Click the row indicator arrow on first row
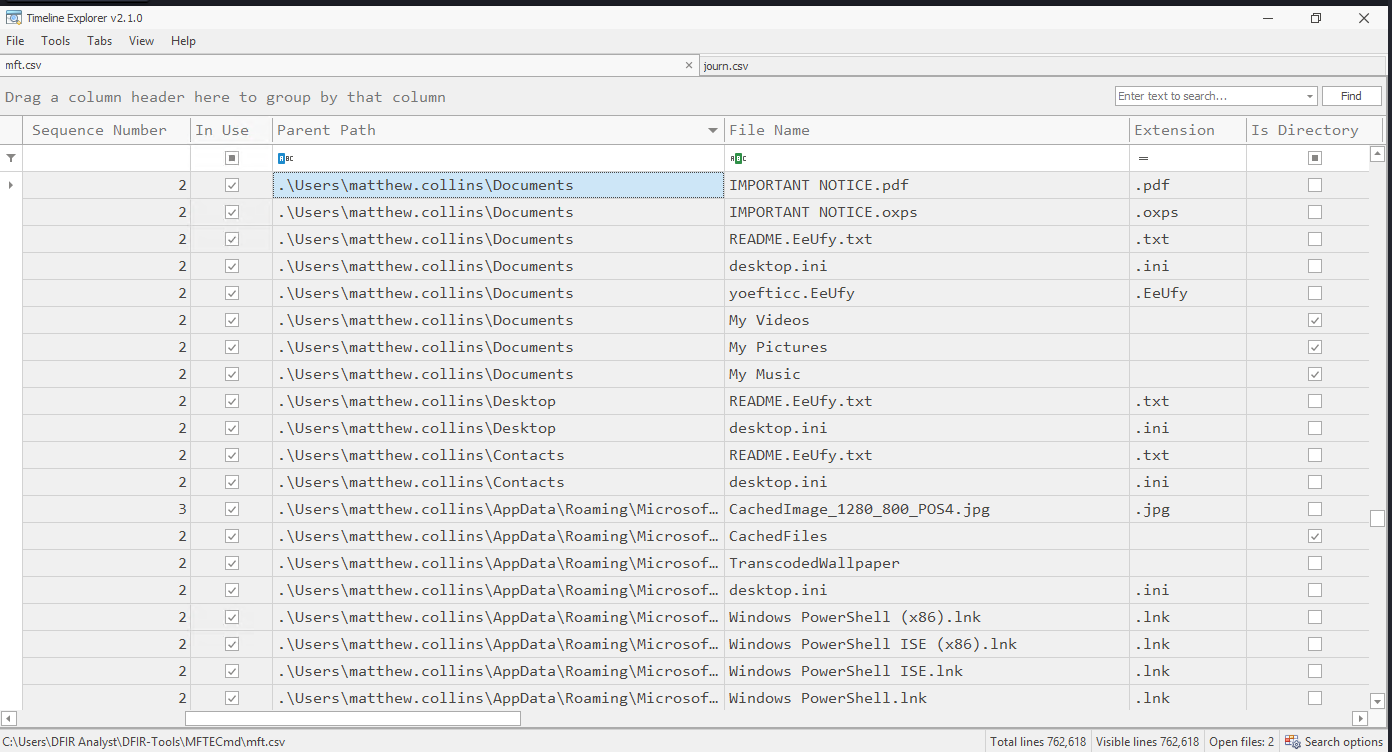This screenshot has height=752, width=1392. click(x=11, y=185)
